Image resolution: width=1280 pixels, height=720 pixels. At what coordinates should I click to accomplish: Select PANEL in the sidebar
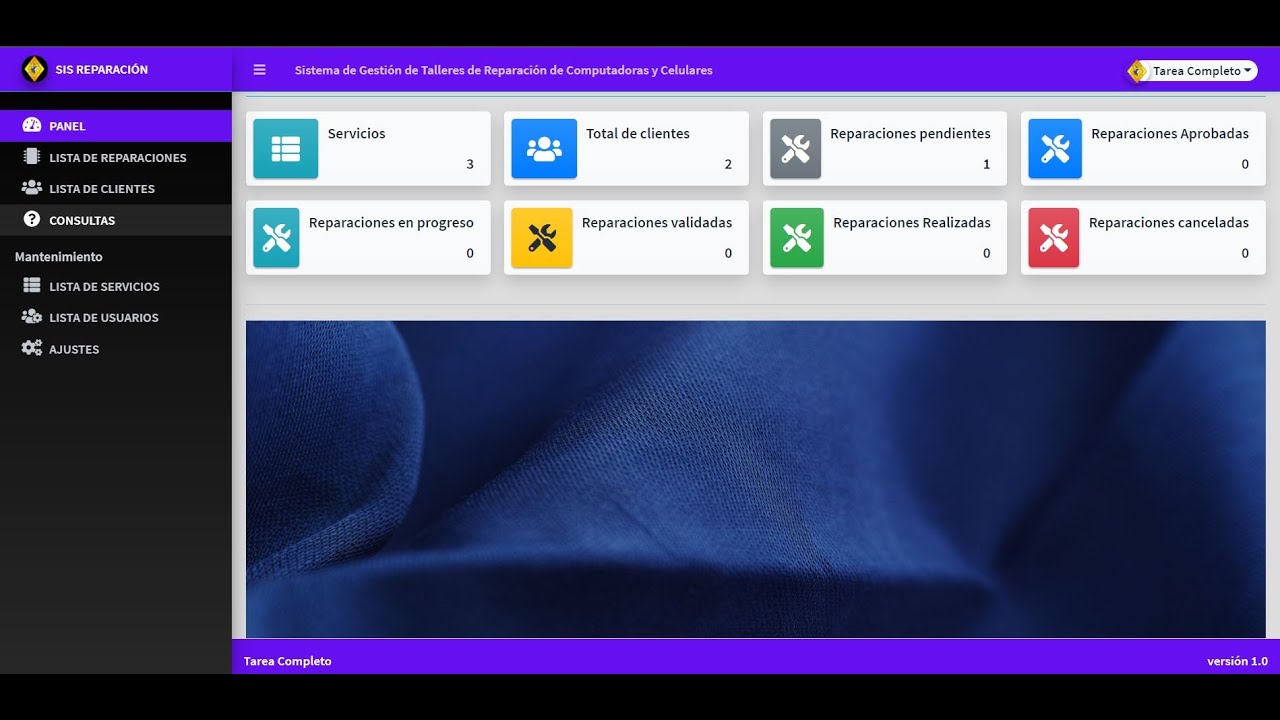click(116, 126)
